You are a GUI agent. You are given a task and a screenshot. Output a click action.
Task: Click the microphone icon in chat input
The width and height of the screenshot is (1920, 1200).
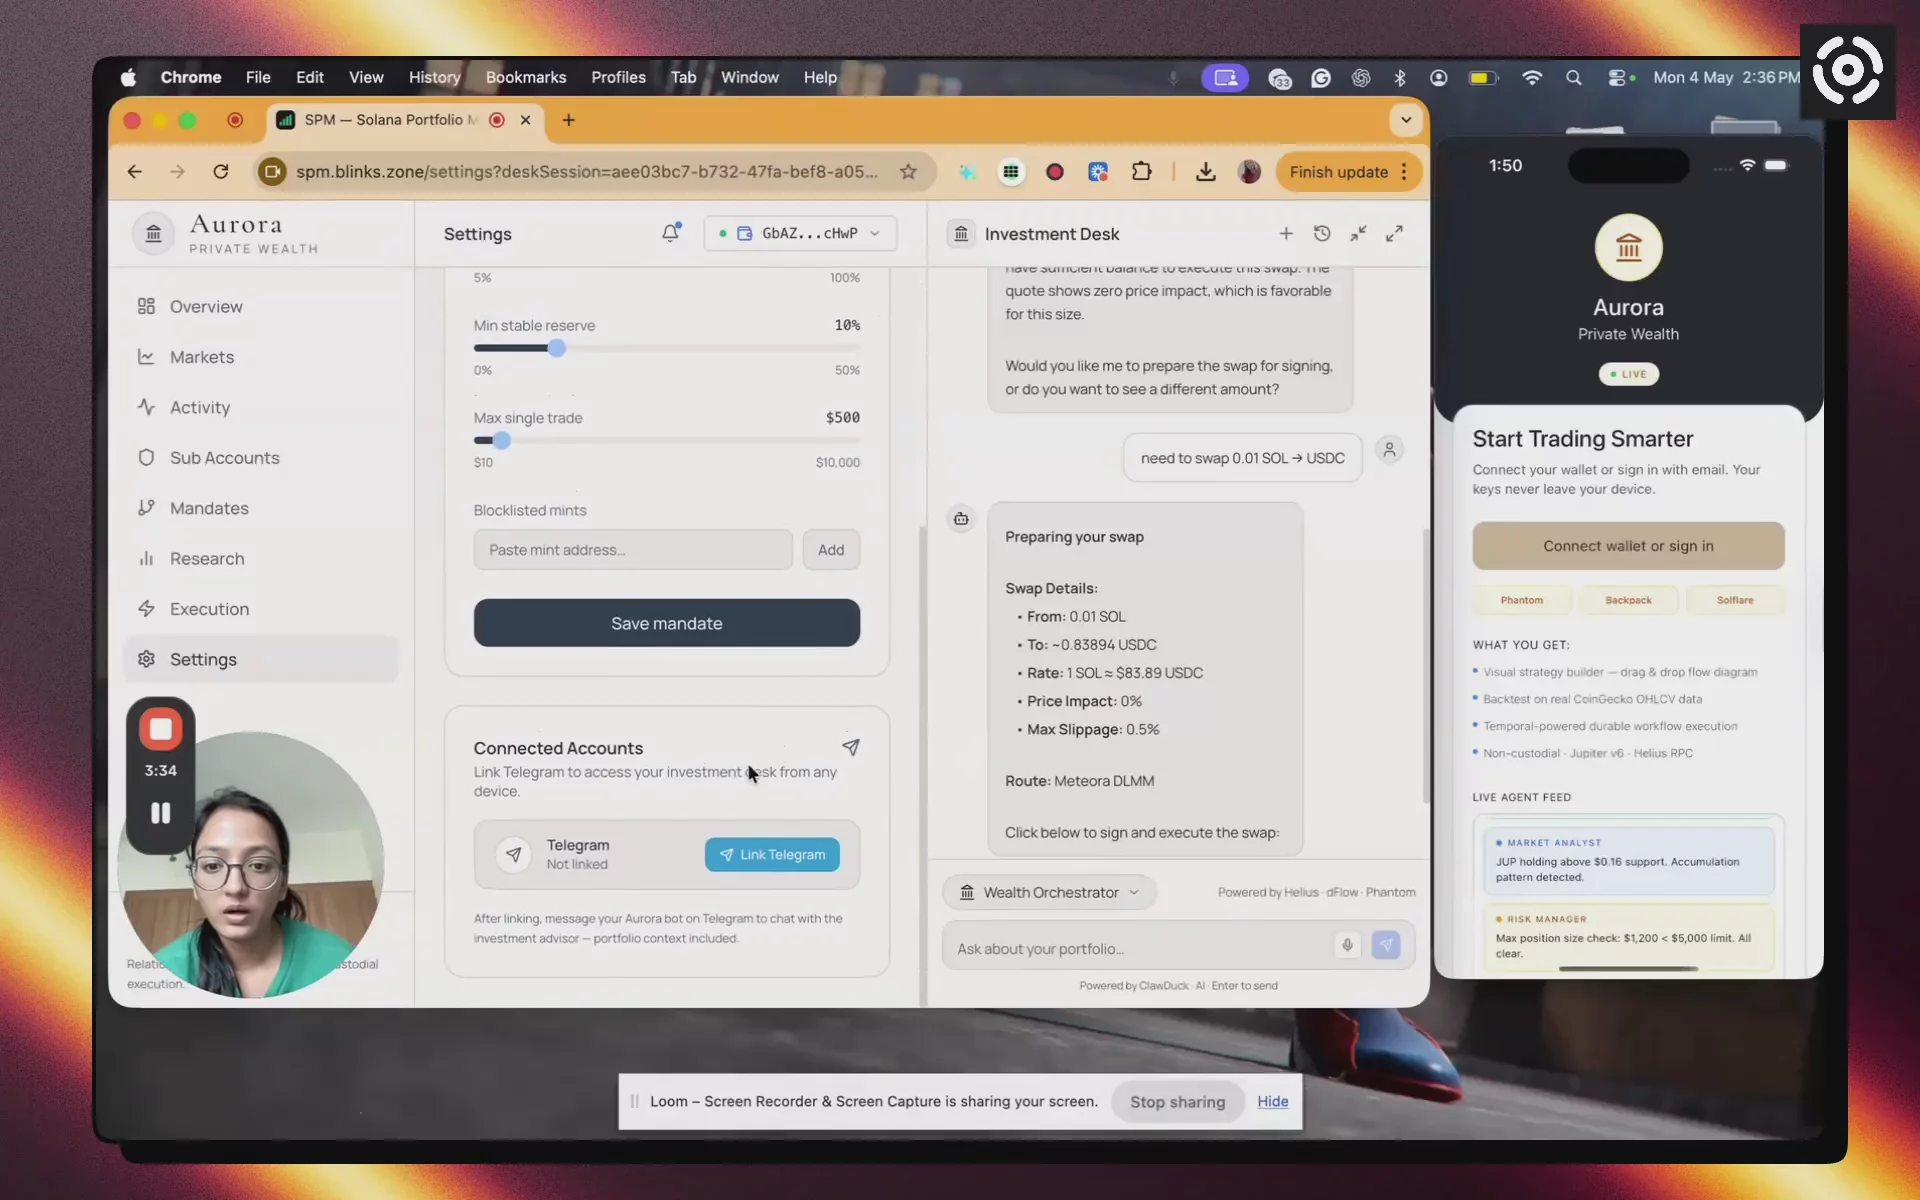(x=1347, y=945)
